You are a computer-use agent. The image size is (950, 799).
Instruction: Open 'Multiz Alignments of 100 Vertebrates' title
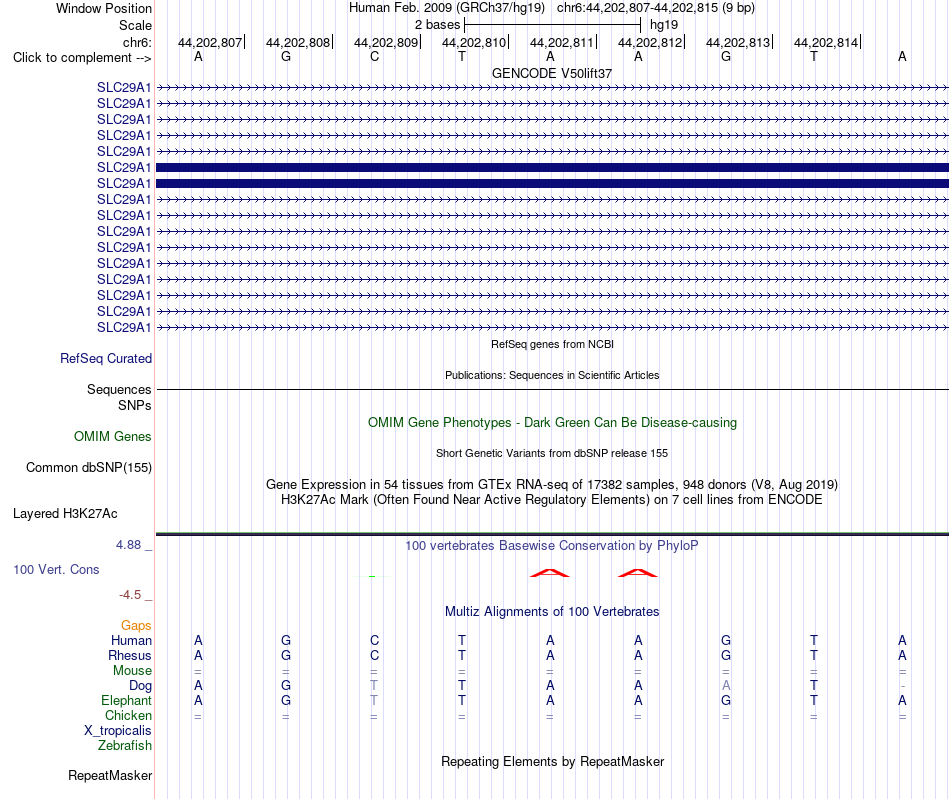pyautogui.click(x=552, y=612)
